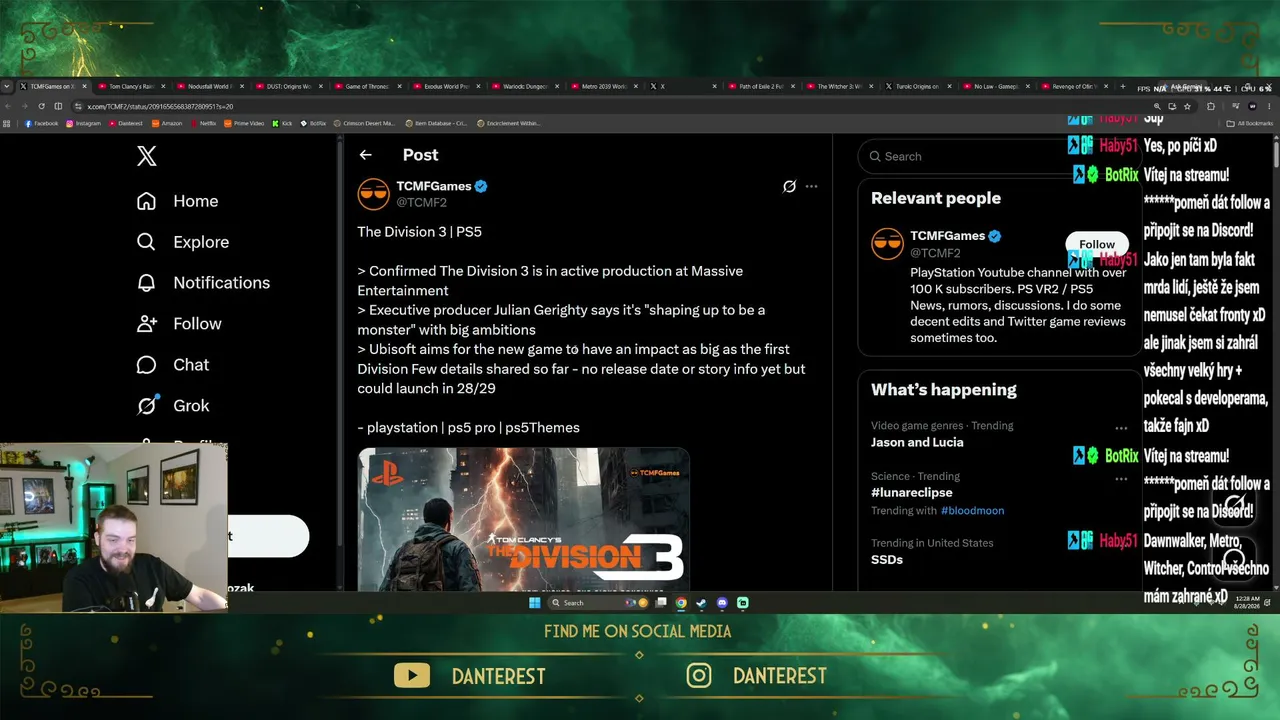
Task: Open the Follow sidebar item
Action: [179, 324]
